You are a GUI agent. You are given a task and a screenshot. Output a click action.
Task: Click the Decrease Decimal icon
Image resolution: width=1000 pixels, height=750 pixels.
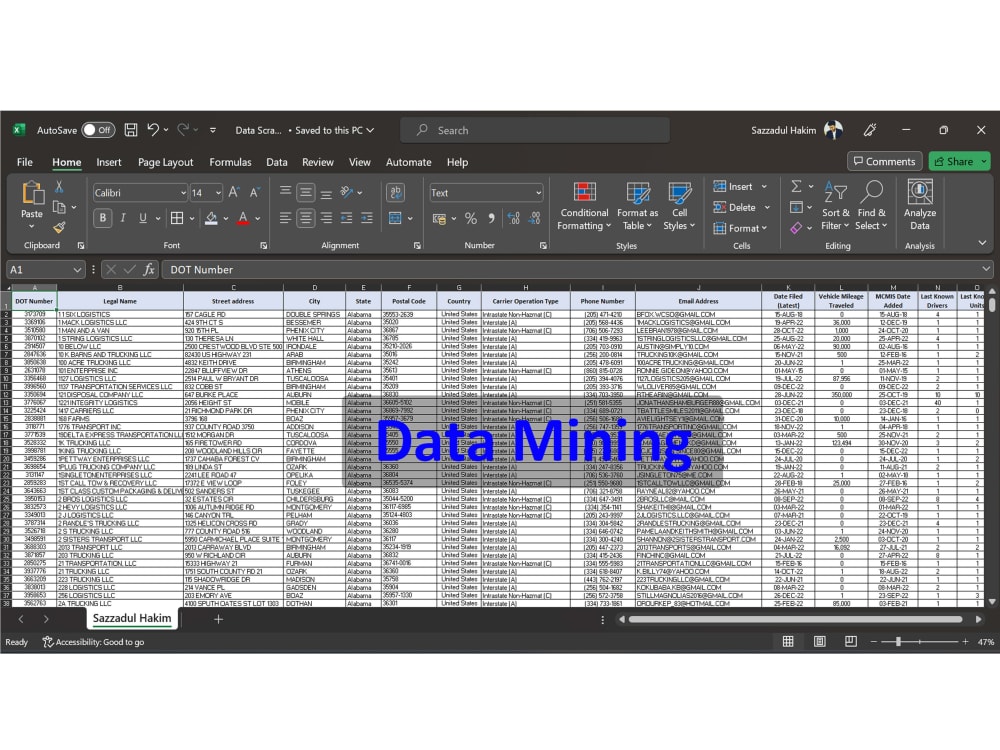[534, 219]
